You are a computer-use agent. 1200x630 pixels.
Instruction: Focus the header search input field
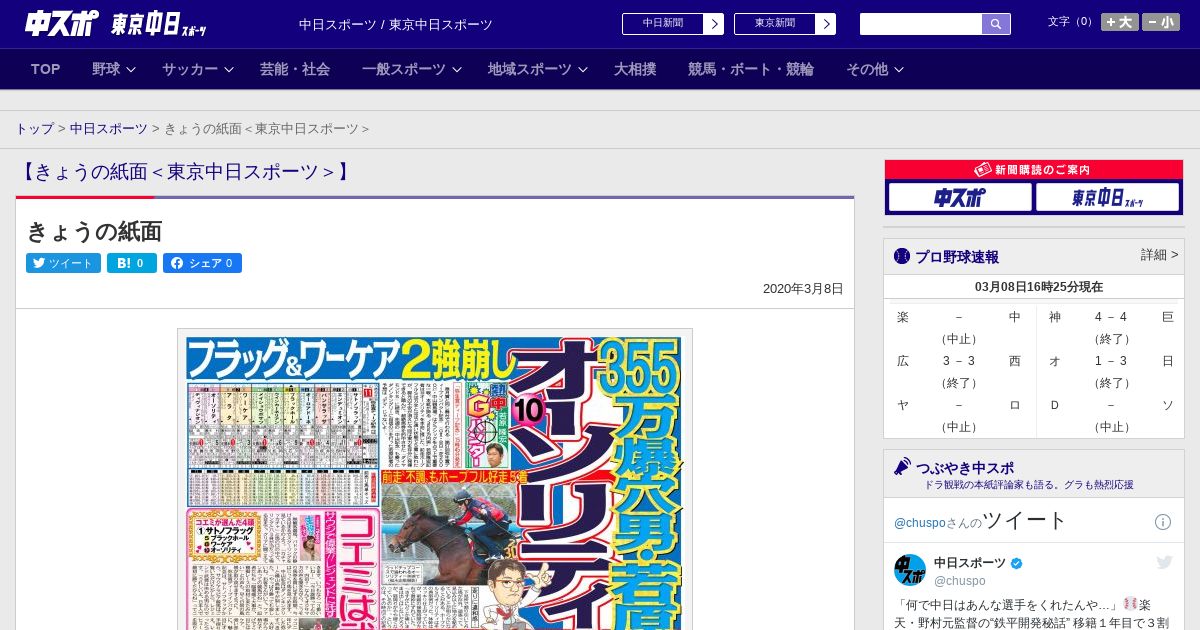(x=921, y=24)
